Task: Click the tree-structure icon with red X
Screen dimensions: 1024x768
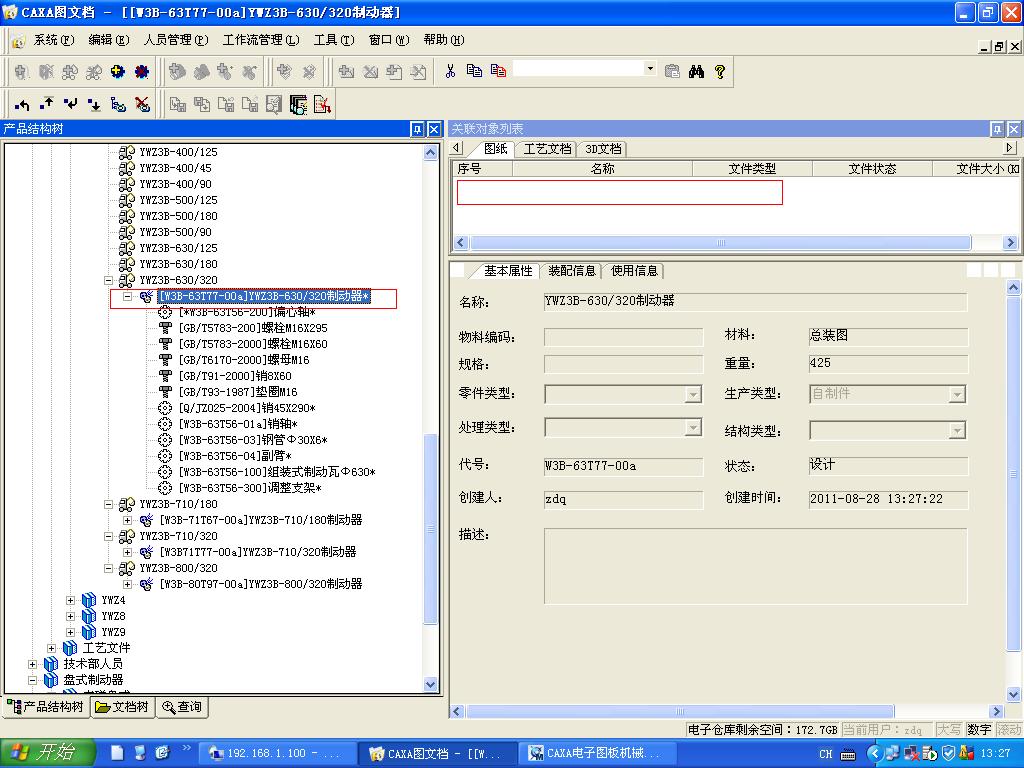Action: point(142,104)
